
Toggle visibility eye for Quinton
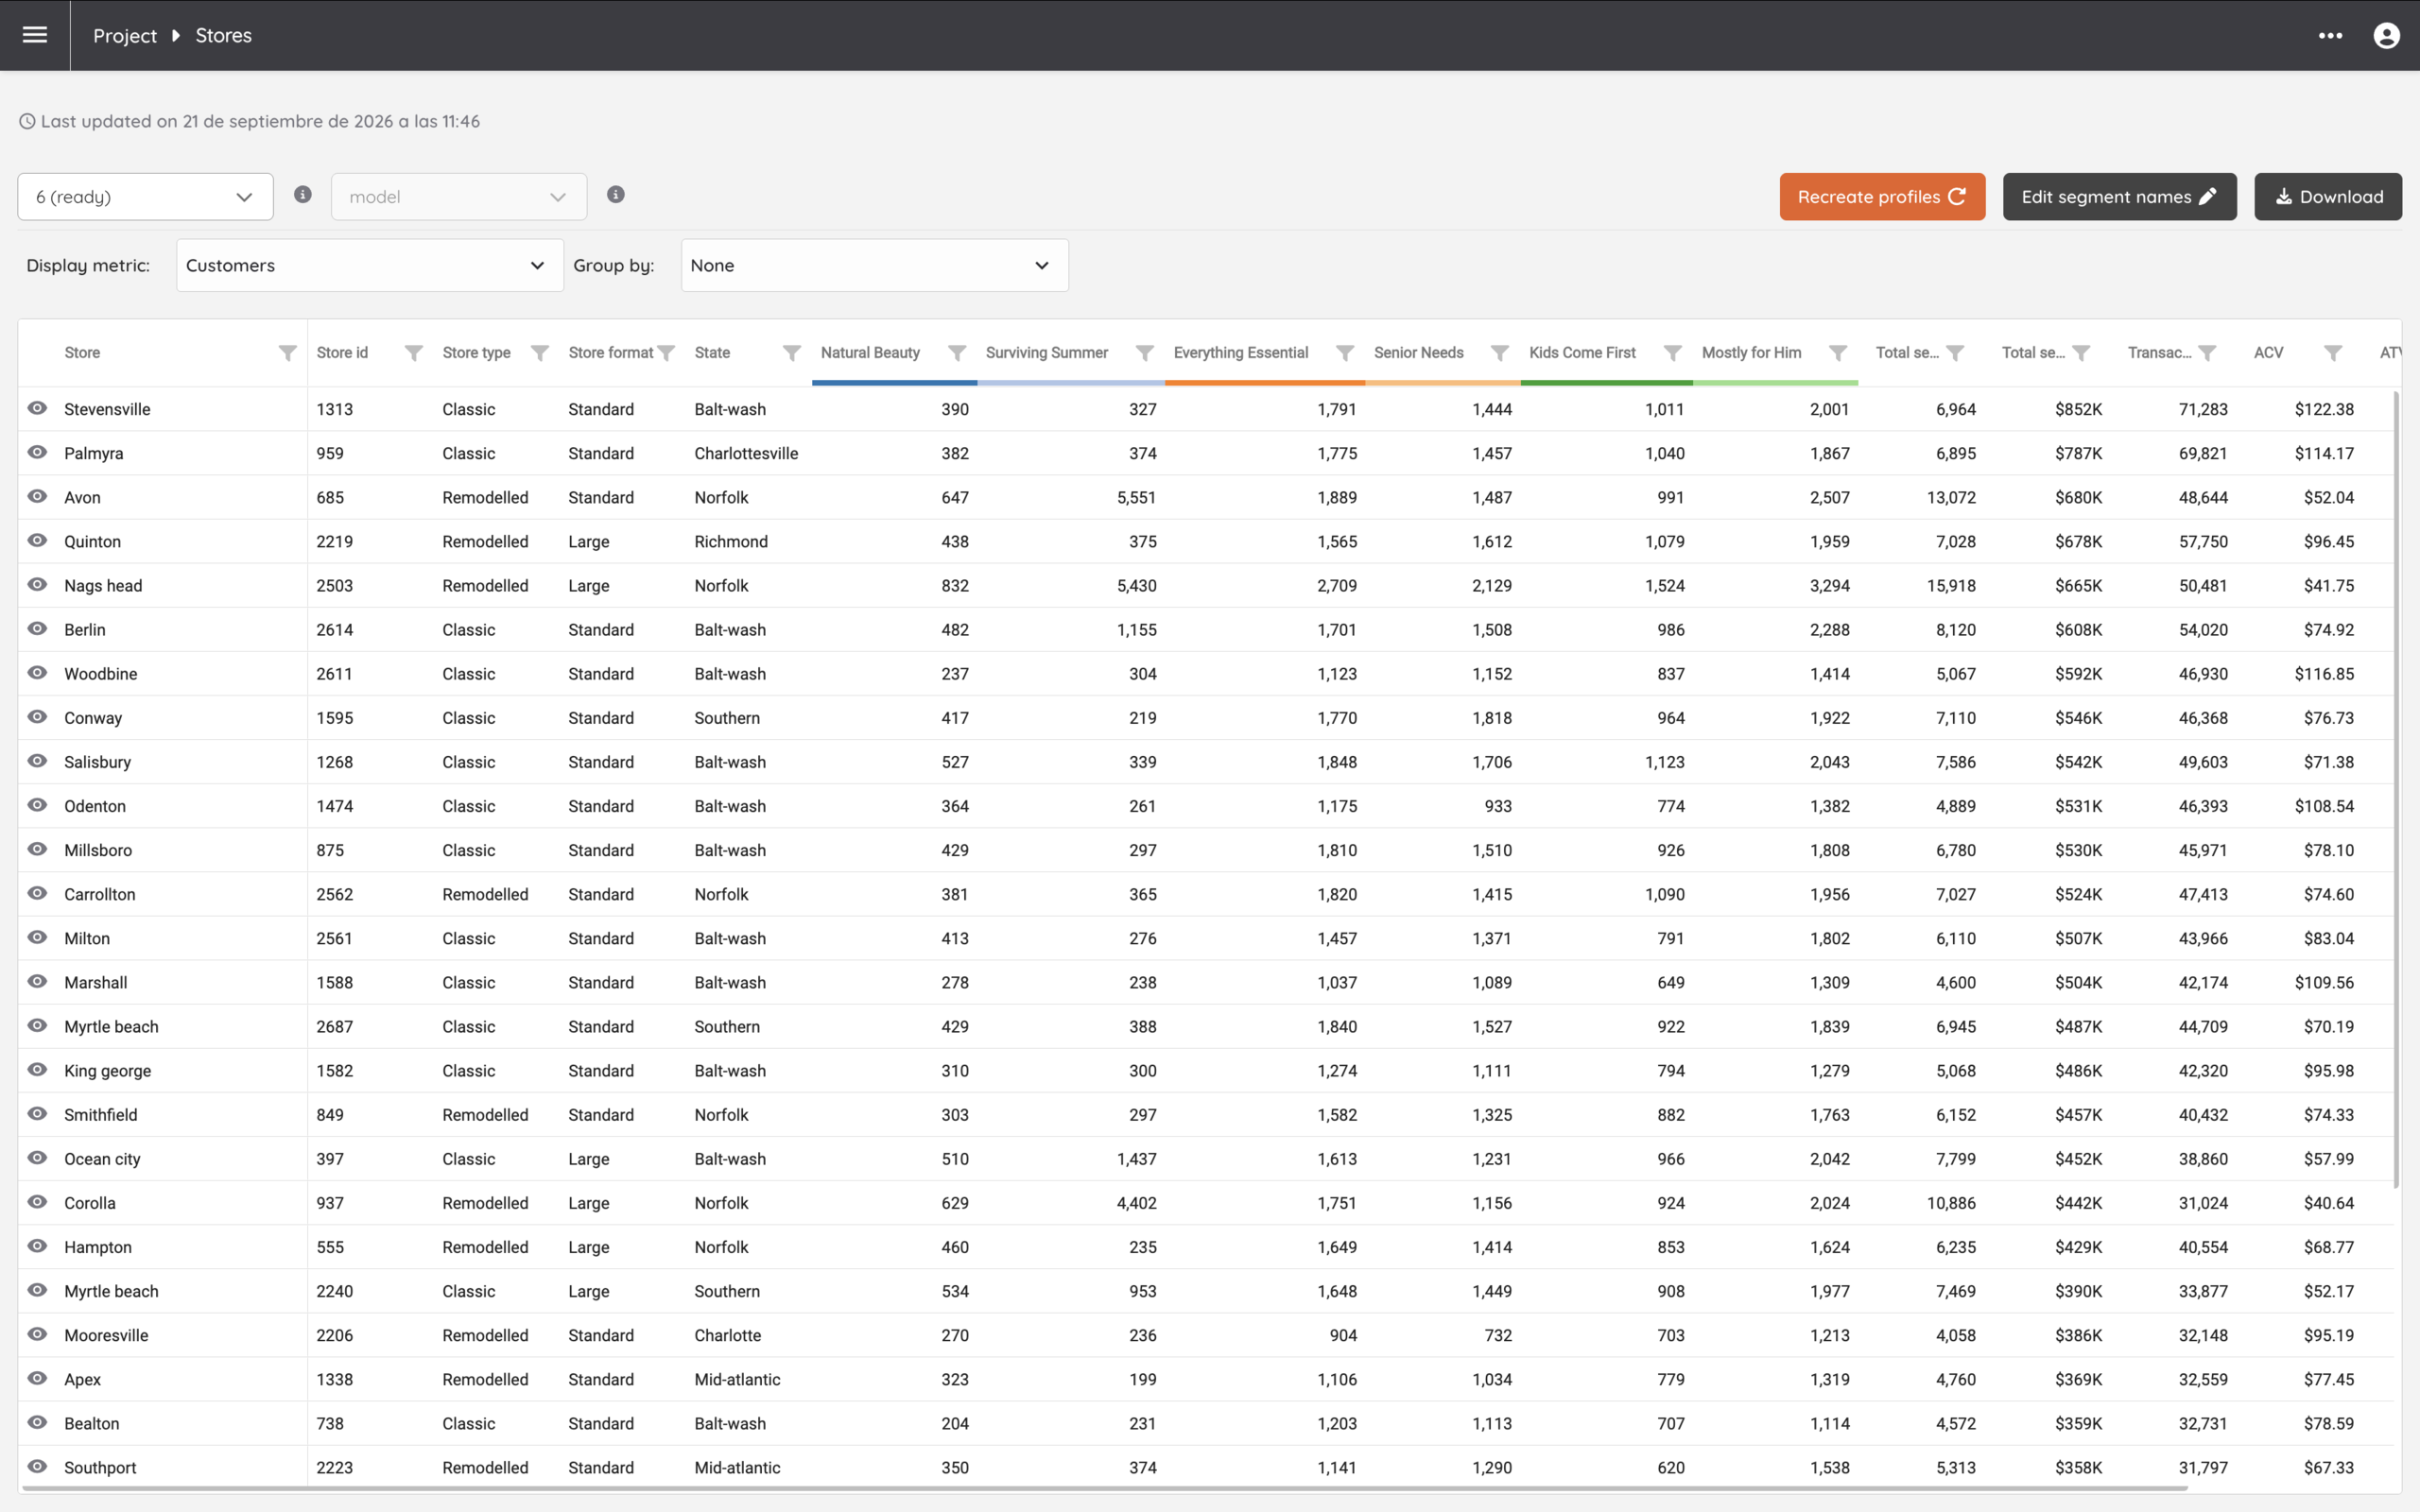click(x=38, y=540)
